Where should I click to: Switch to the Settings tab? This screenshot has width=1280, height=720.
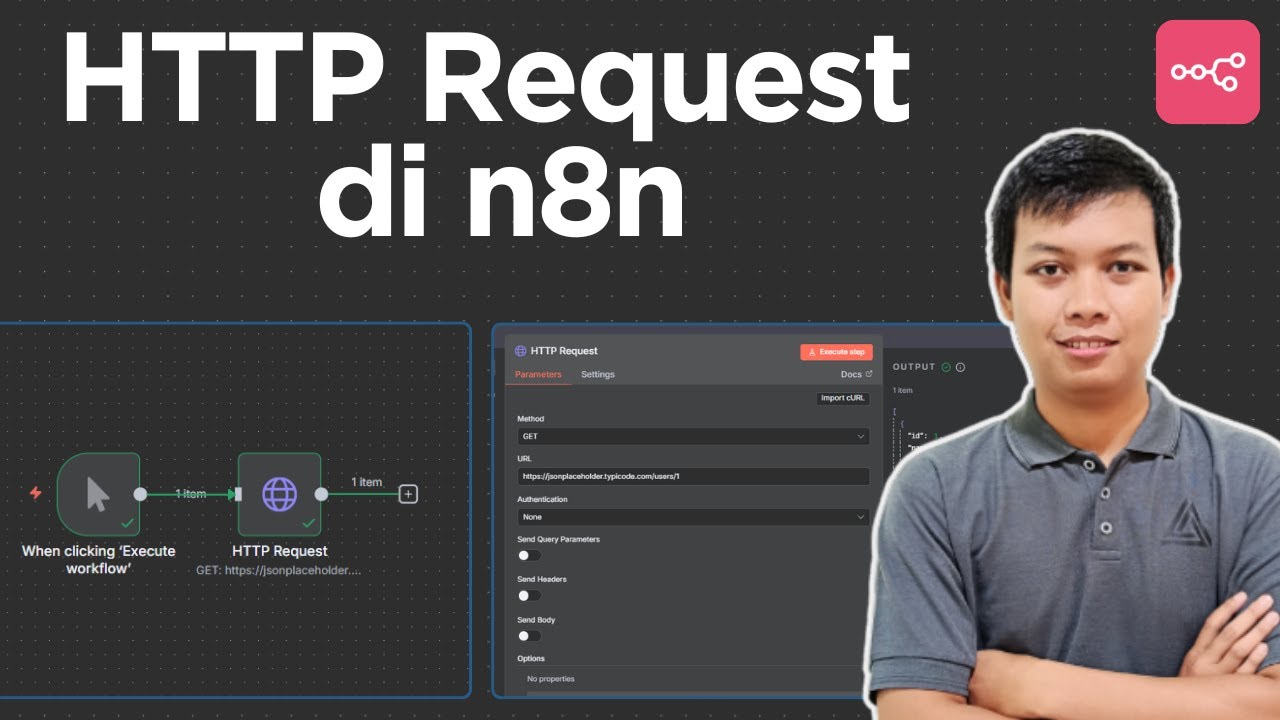[x=598, y=374]
